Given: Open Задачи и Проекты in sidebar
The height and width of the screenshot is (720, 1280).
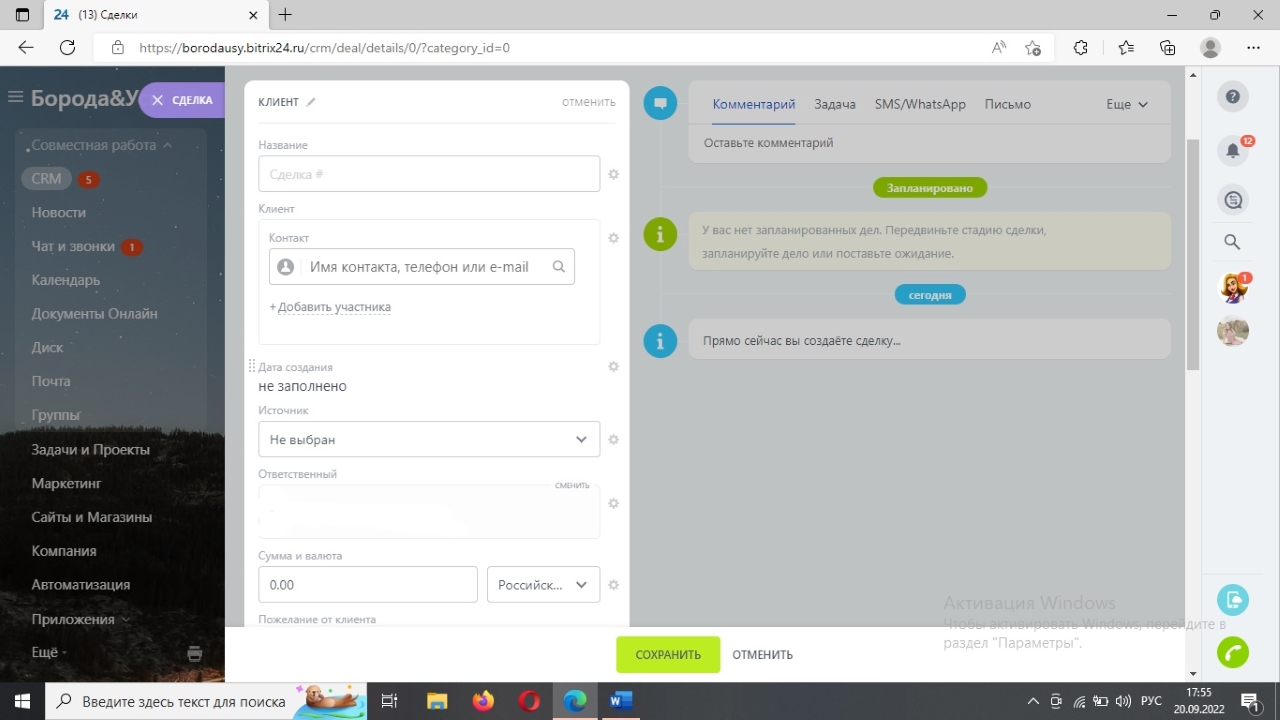Looking at the screenshot, I should point(91,449).
